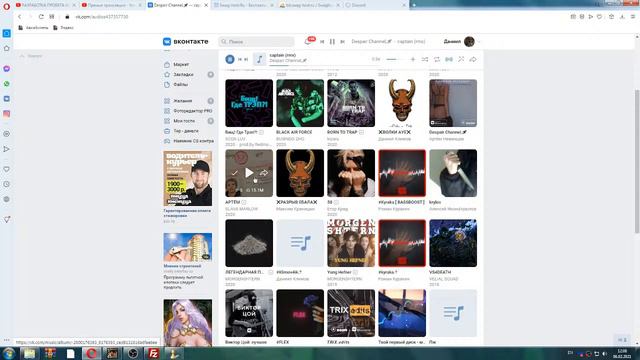
Task: Open the BORN TO TRAP album cover
Action: click(x=351, y=103)
